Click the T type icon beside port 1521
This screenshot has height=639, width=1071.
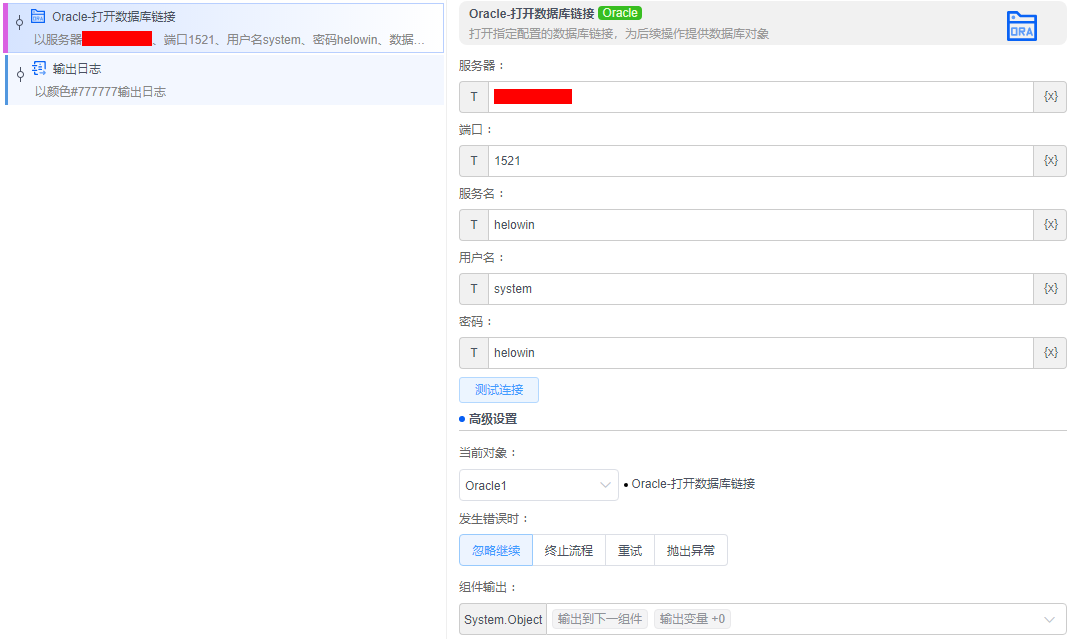pos(474,161)
